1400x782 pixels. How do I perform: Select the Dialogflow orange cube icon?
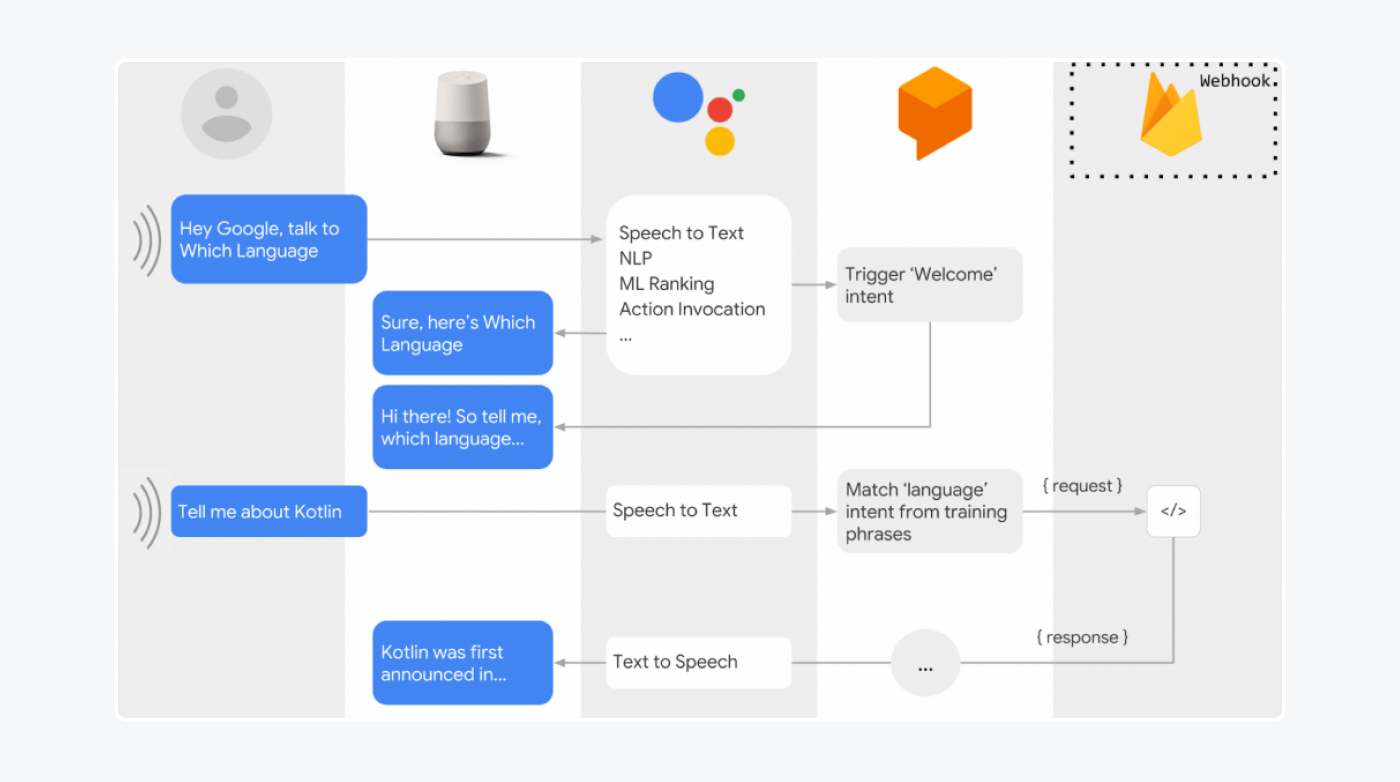[933, 112]
